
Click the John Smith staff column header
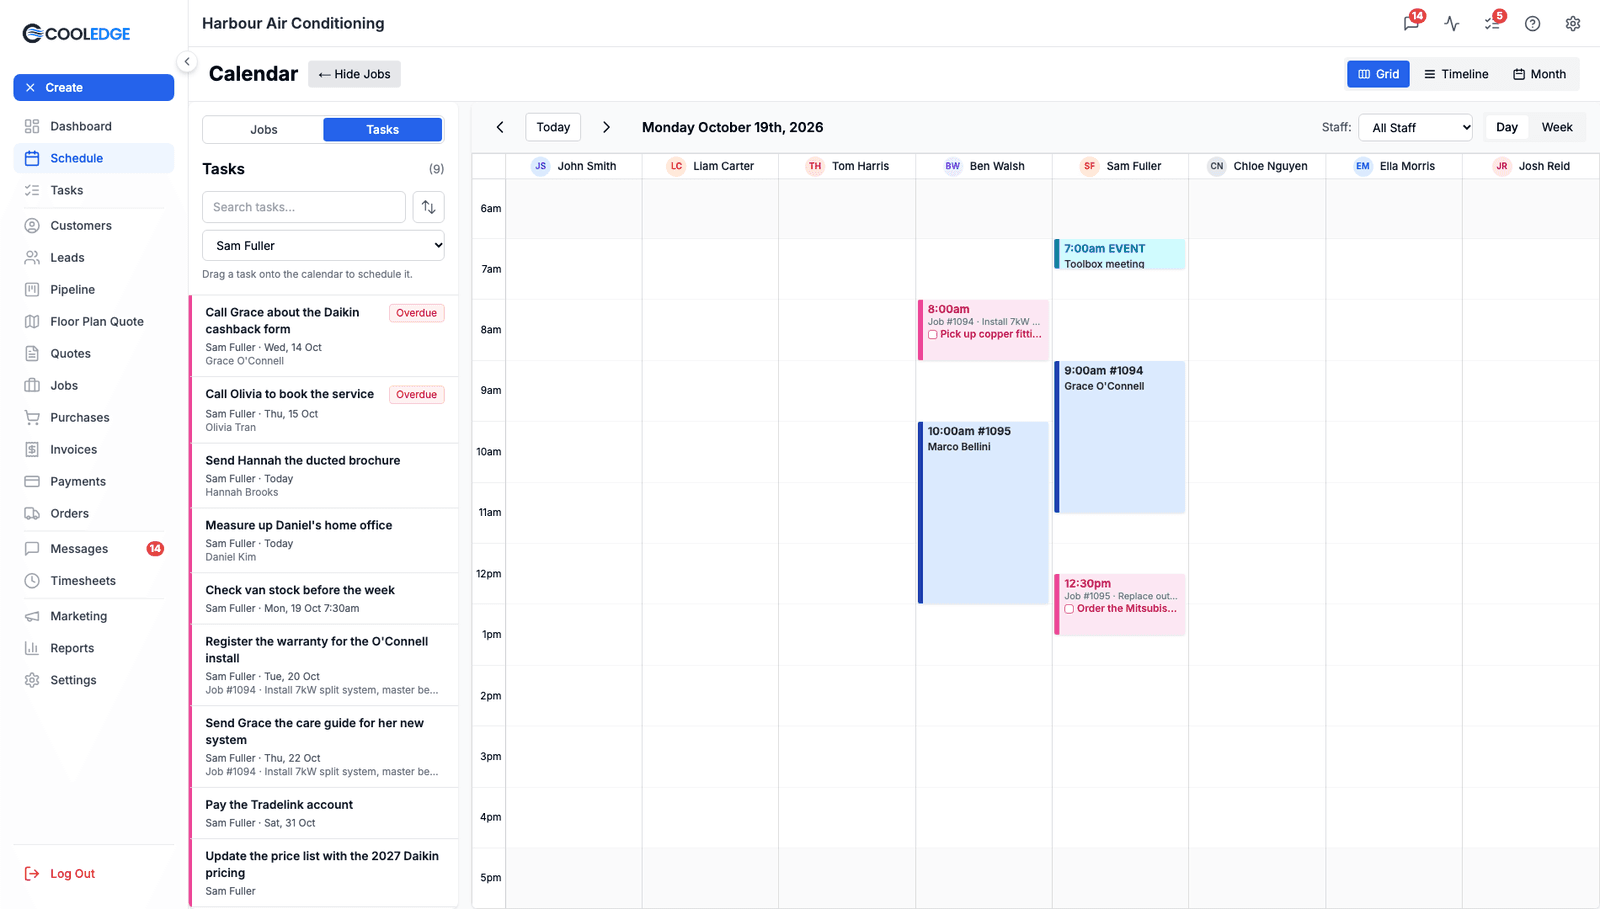tap(574, 166)
